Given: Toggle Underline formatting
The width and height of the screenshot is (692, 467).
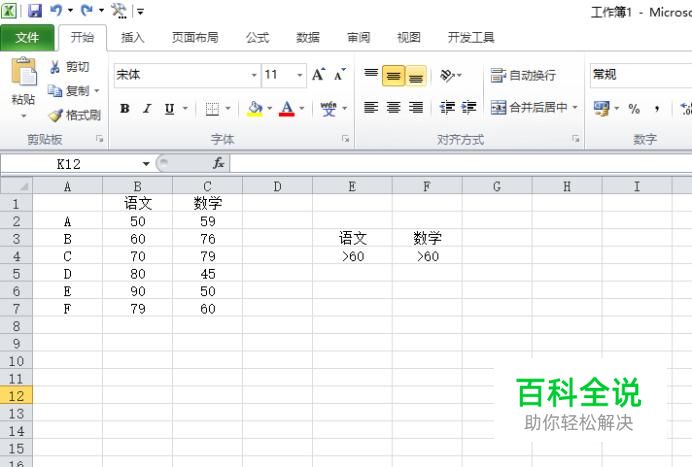Looking at the screenshot, I should point(169,109).
